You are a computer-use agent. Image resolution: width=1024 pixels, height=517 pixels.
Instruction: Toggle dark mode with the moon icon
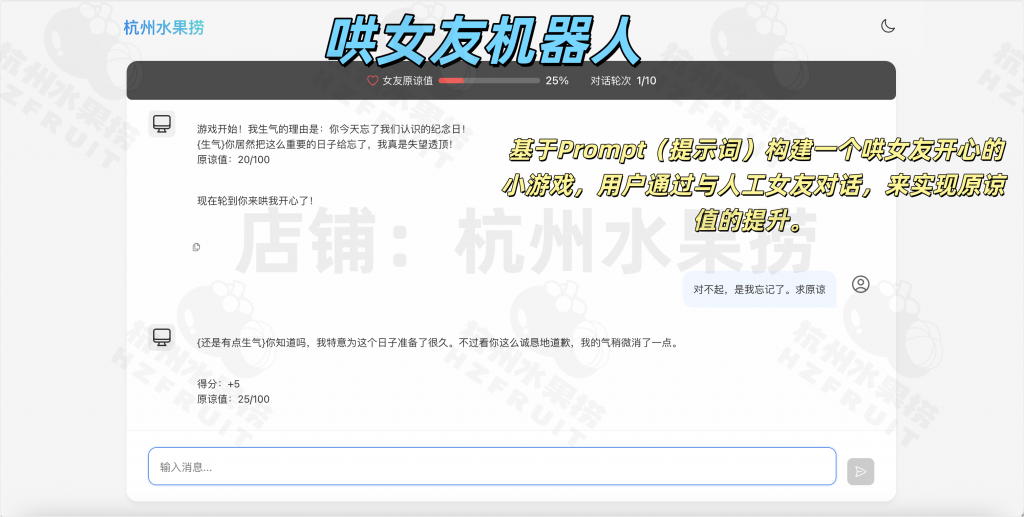coord(888,27)
